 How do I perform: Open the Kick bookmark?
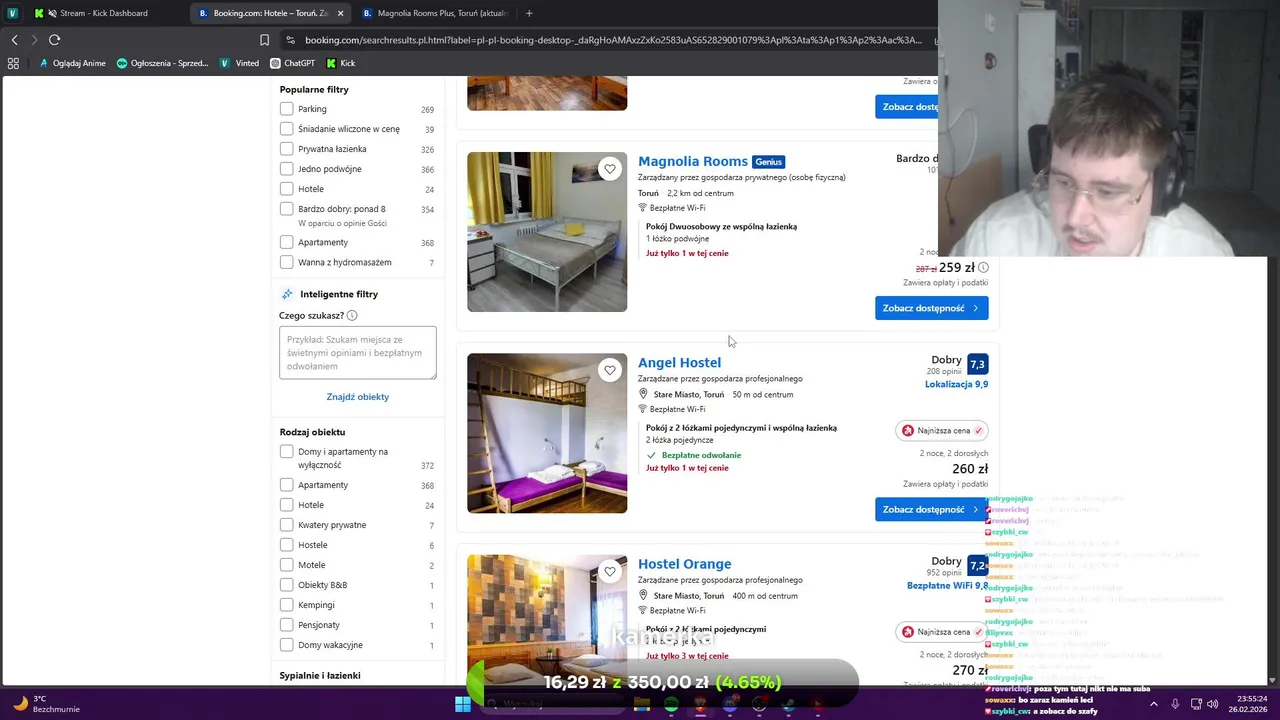340,63
